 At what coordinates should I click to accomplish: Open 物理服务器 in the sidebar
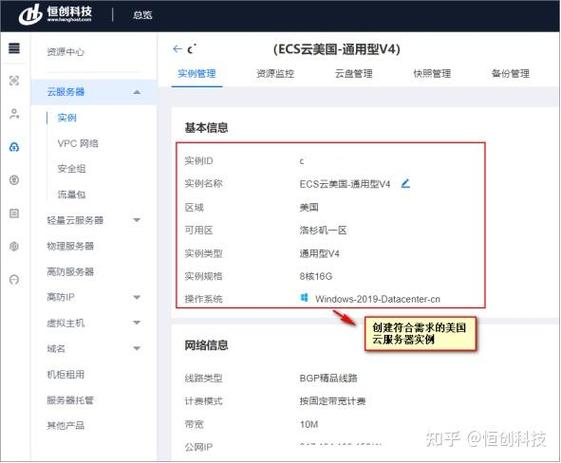point(70,246)
